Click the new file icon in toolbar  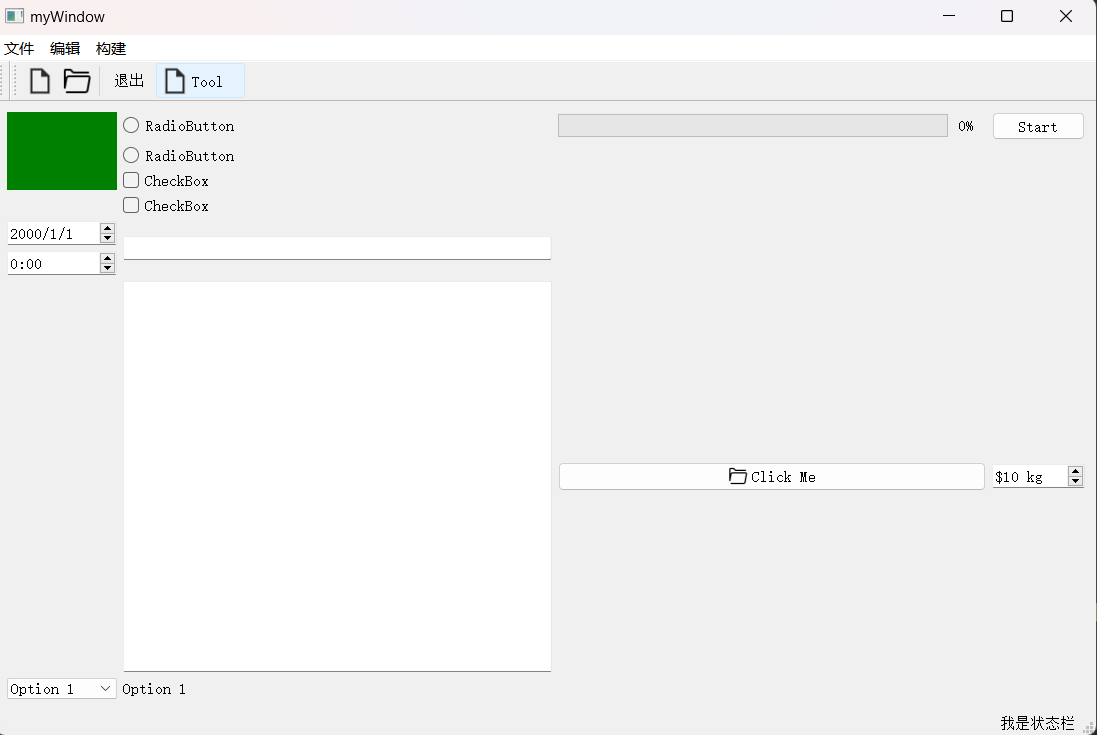tap(40, 81)
